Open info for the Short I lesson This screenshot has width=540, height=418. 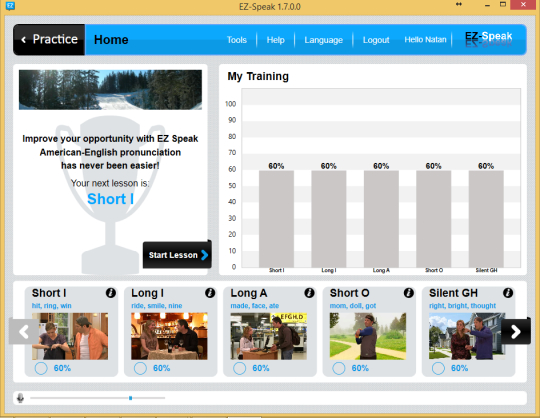pyautogui.click(x=111, y=293)
